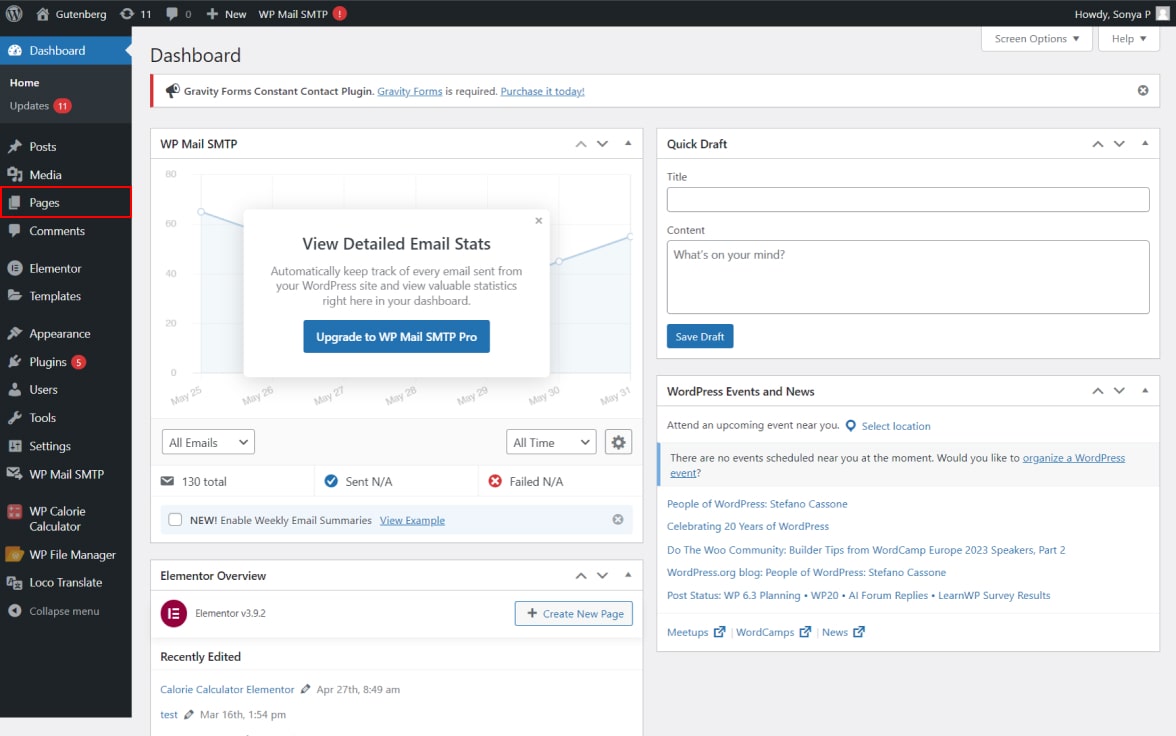This screenshot has height=736, width=1176.
Task: Open the Calorie Calculator Elementor link
Action: click(227, 689)
